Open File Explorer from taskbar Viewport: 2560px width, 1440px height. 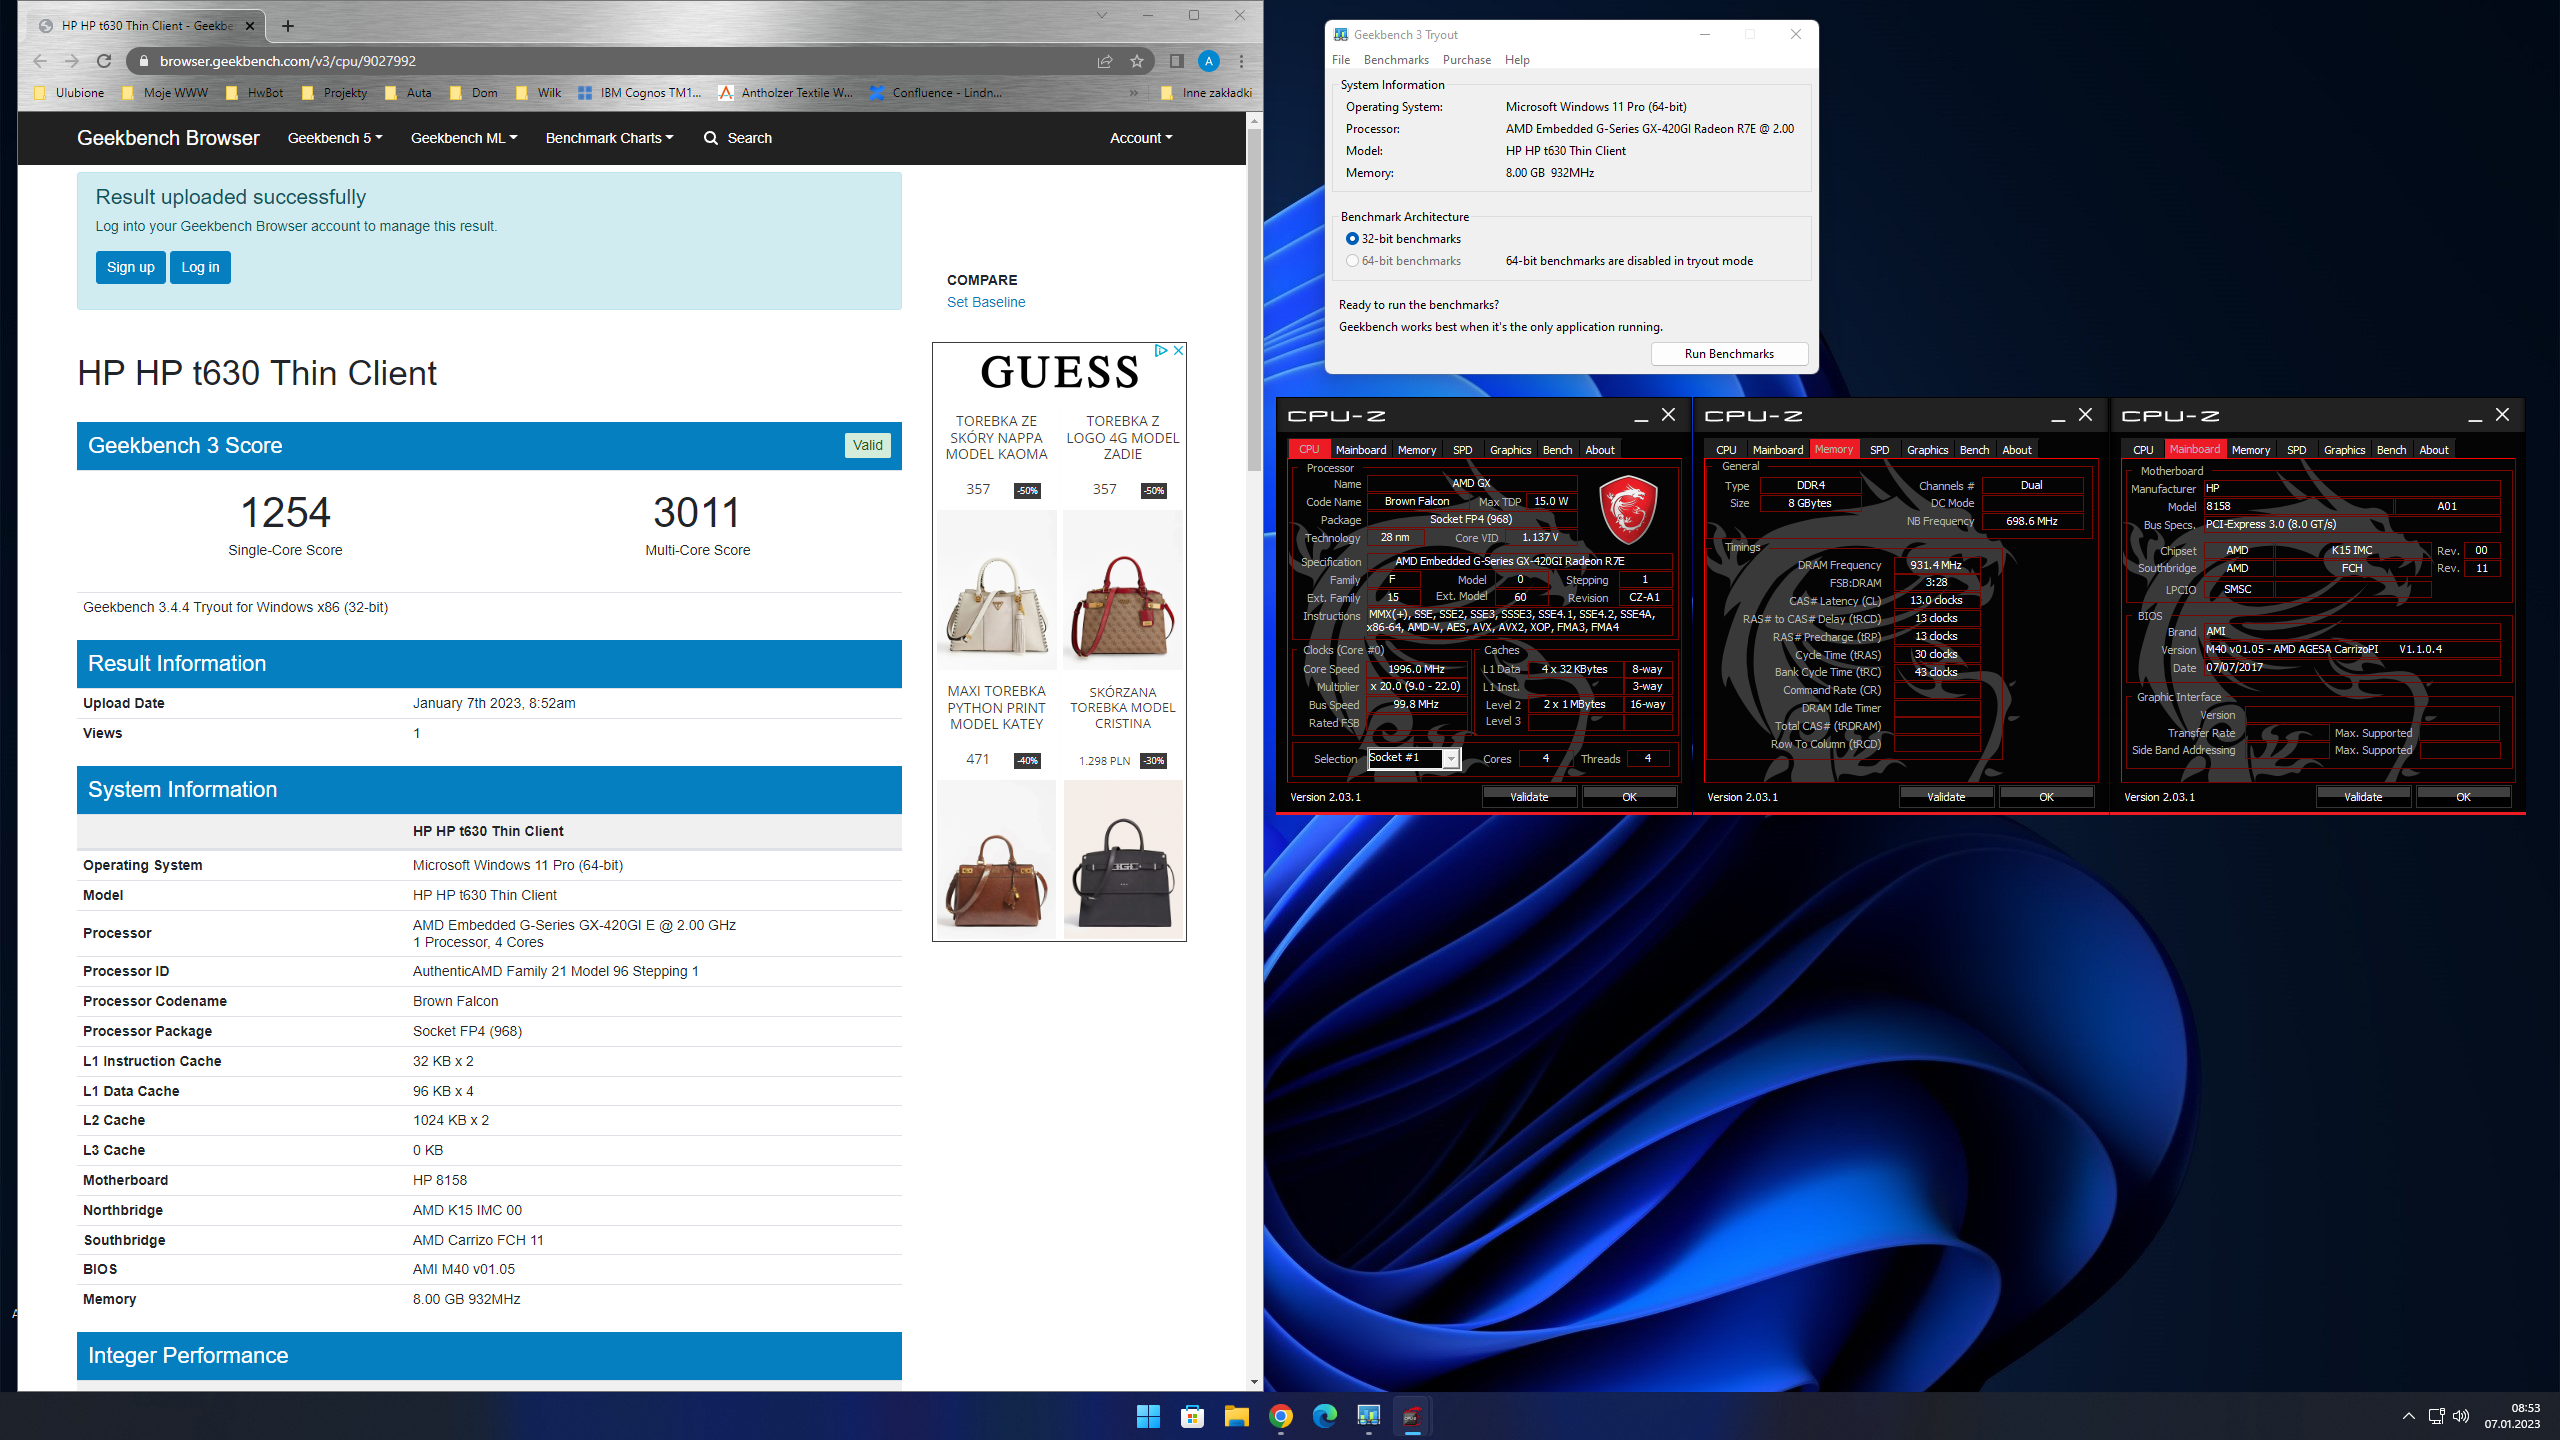coord(1236,1416)
